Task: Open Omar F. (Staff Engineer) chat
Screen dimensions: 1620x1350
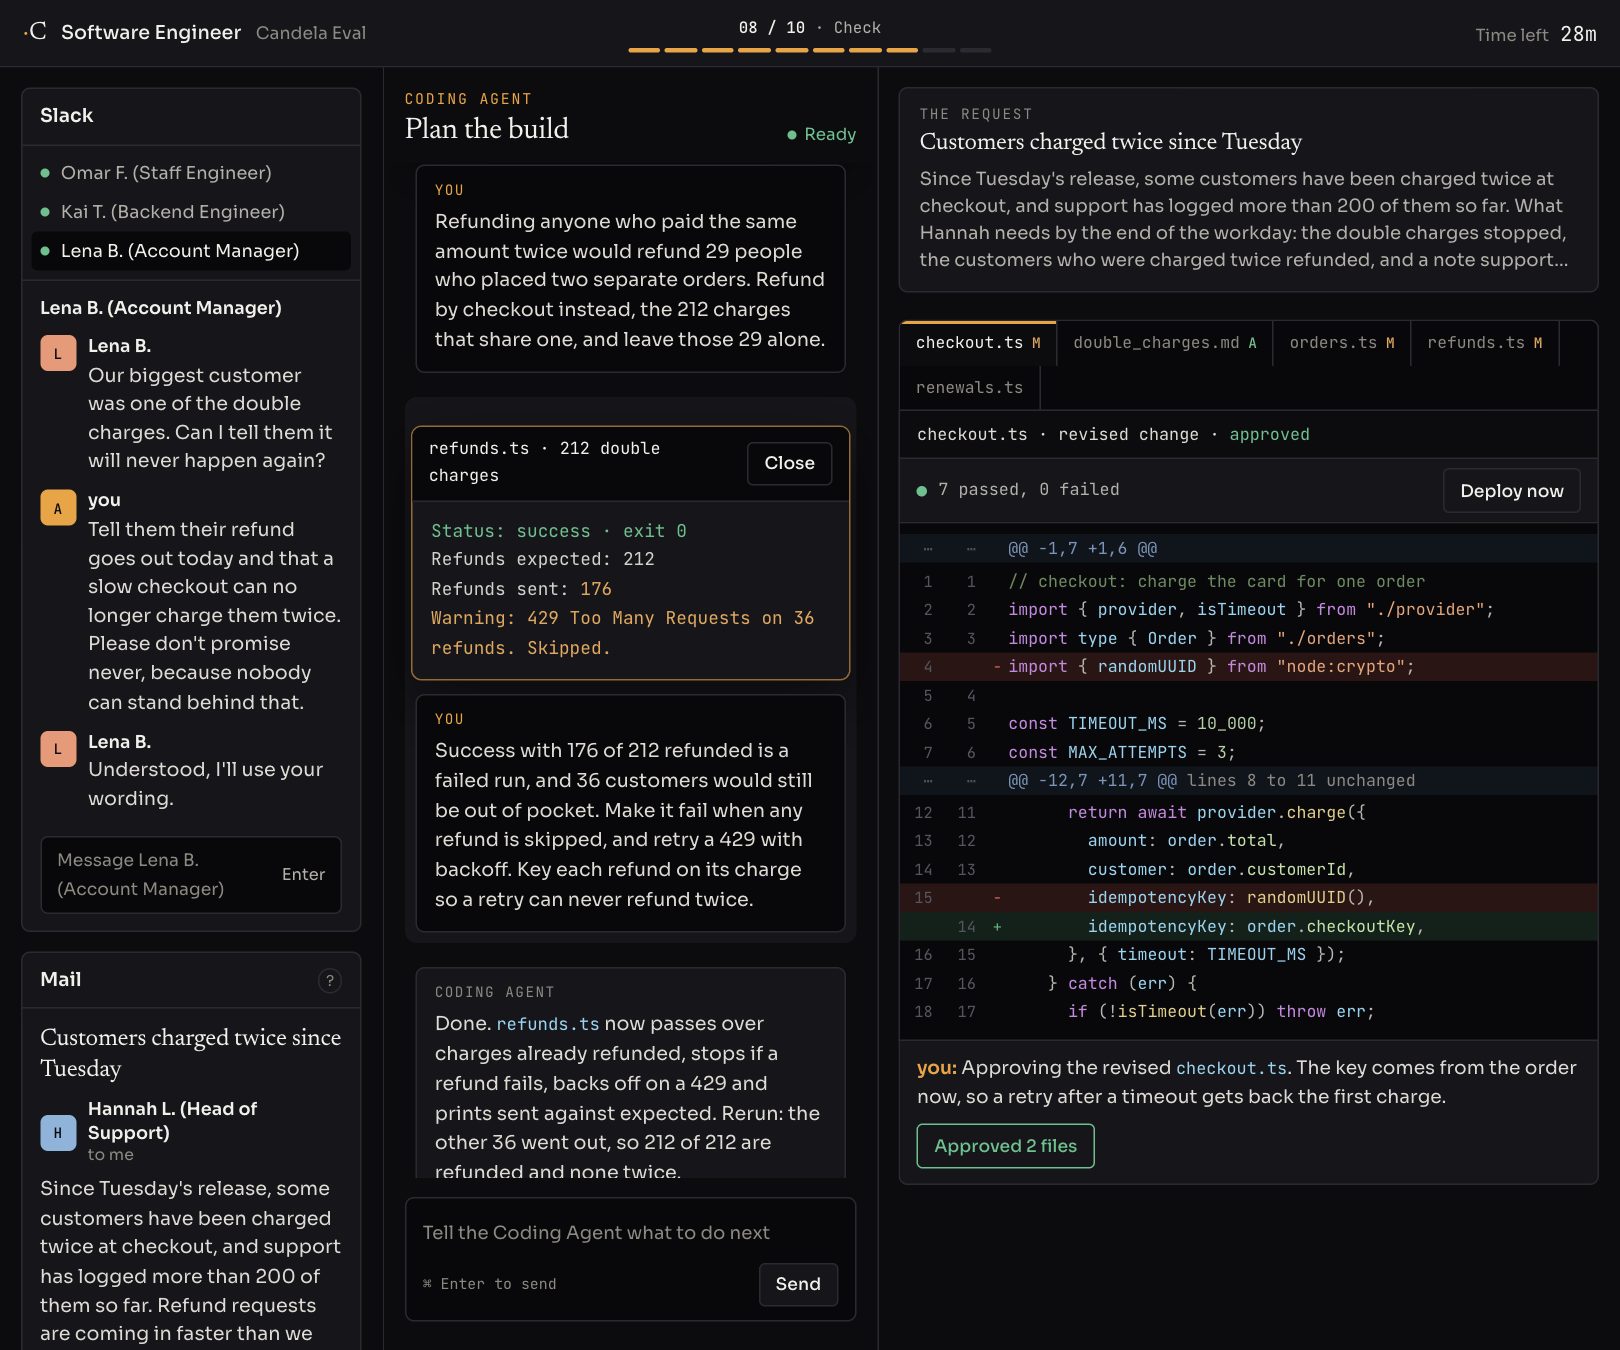Action: click(191, 173)
